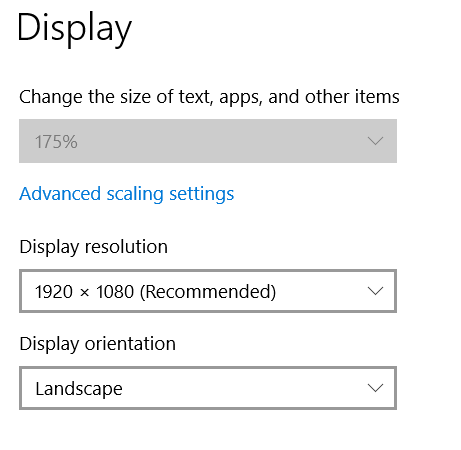
Task: Click the '(Recommended)' text in the resolution box
Action: (x=208, y=292)
